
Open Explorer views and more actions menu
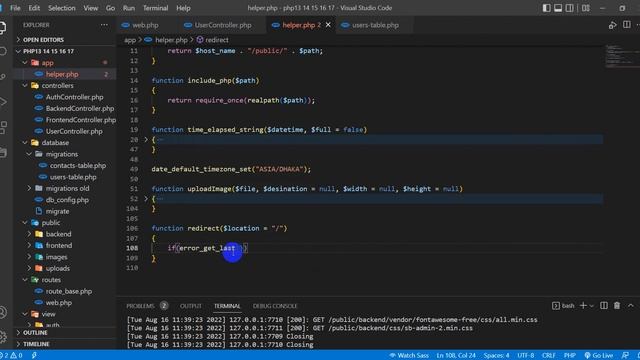[x=104, y=25]
